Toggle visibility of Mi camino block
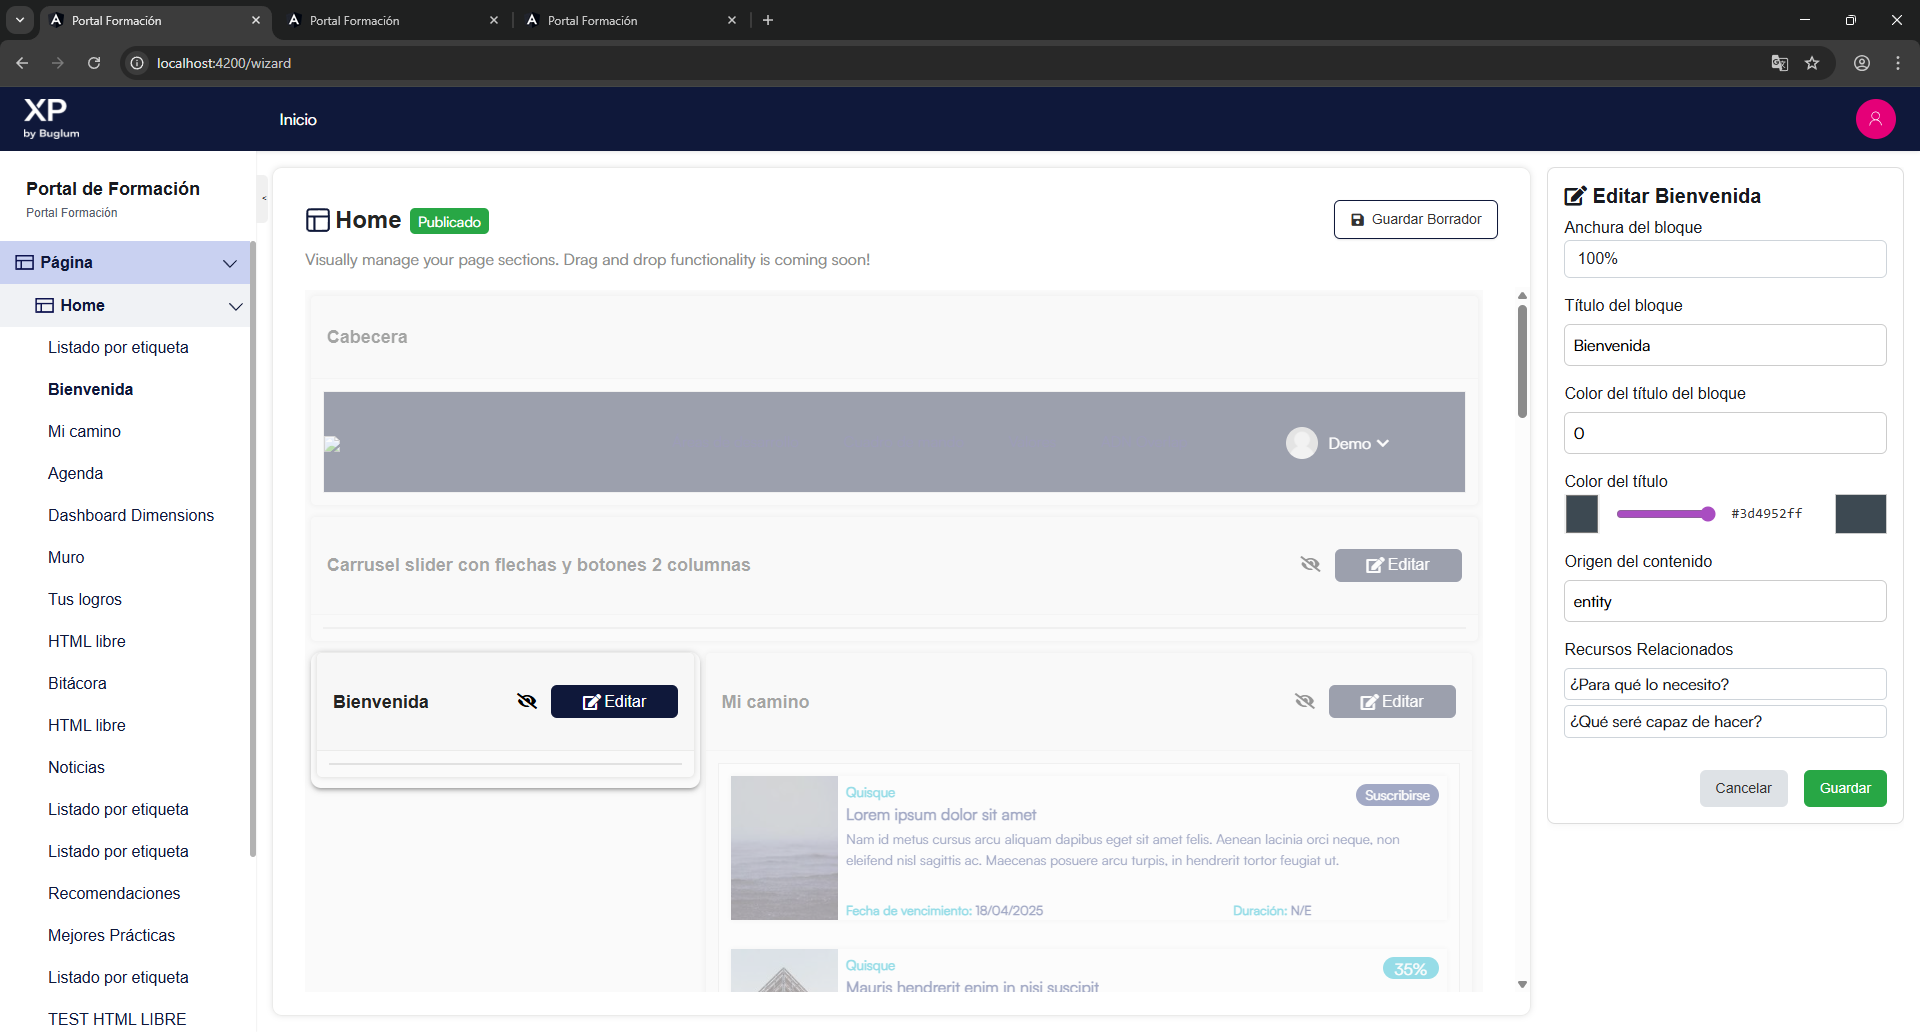The width and height of the screenshot is (1920, 1032). [1304, 701]
